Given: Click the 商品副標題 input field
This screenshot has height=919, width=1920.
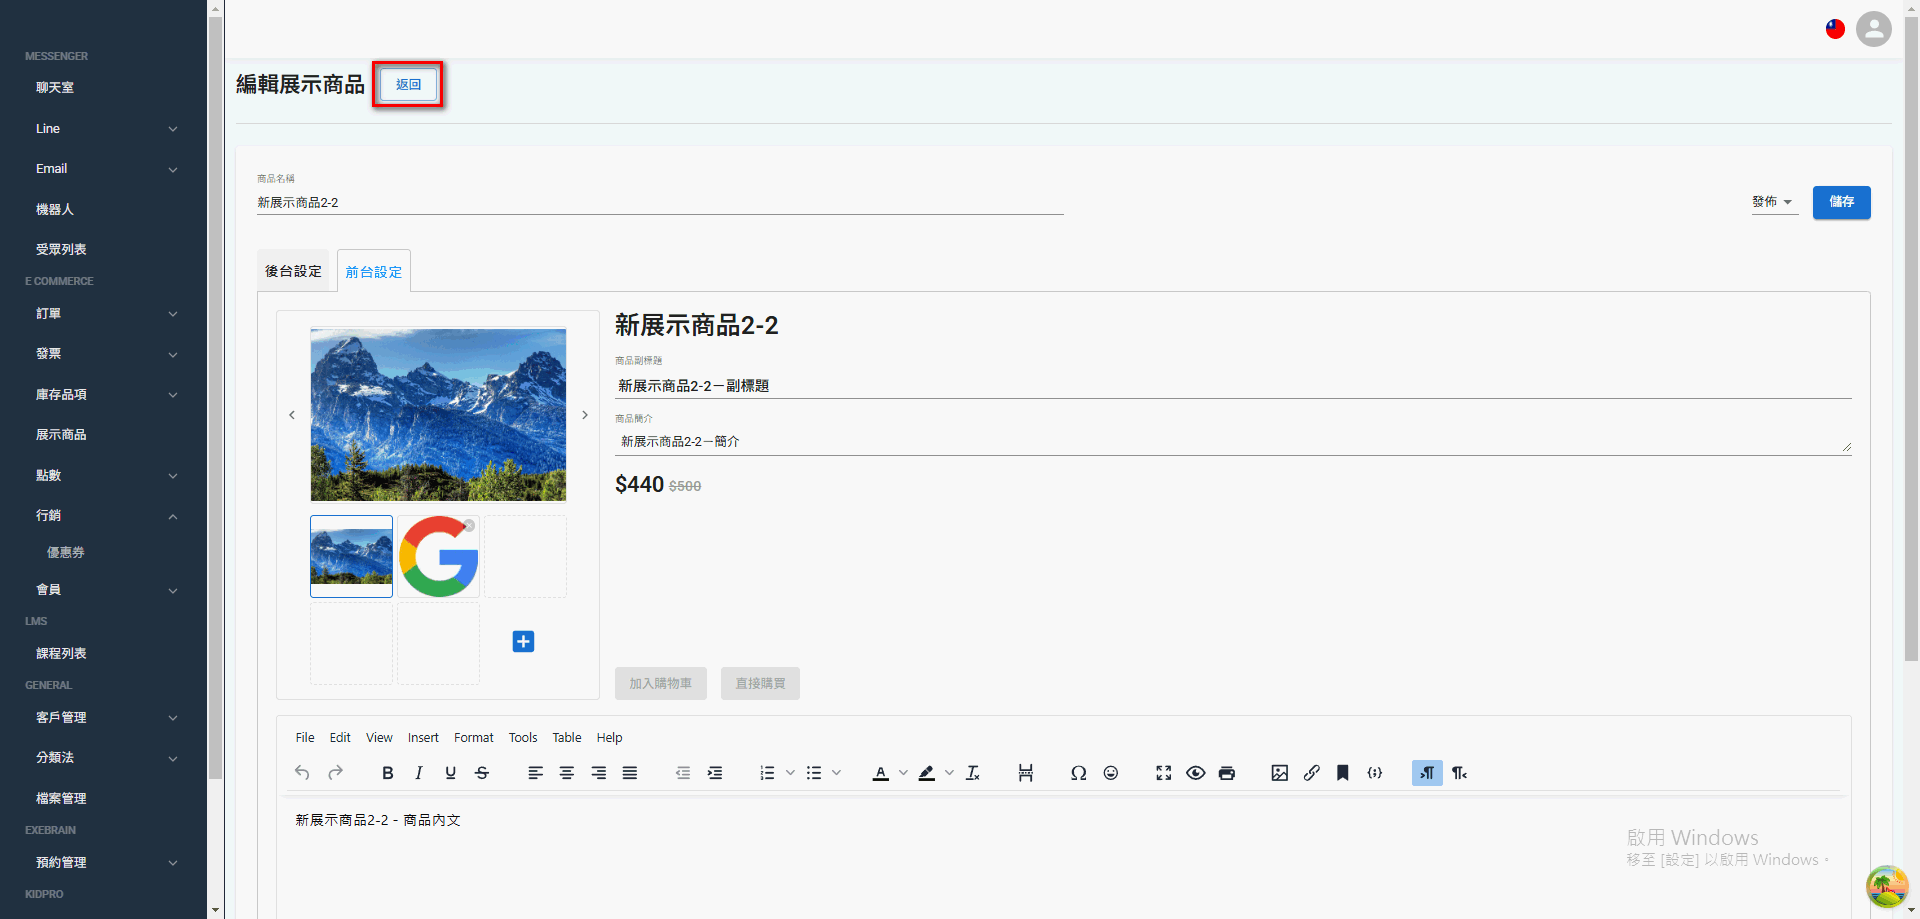Looking at the screenshot, I should tap(1233, 386).
